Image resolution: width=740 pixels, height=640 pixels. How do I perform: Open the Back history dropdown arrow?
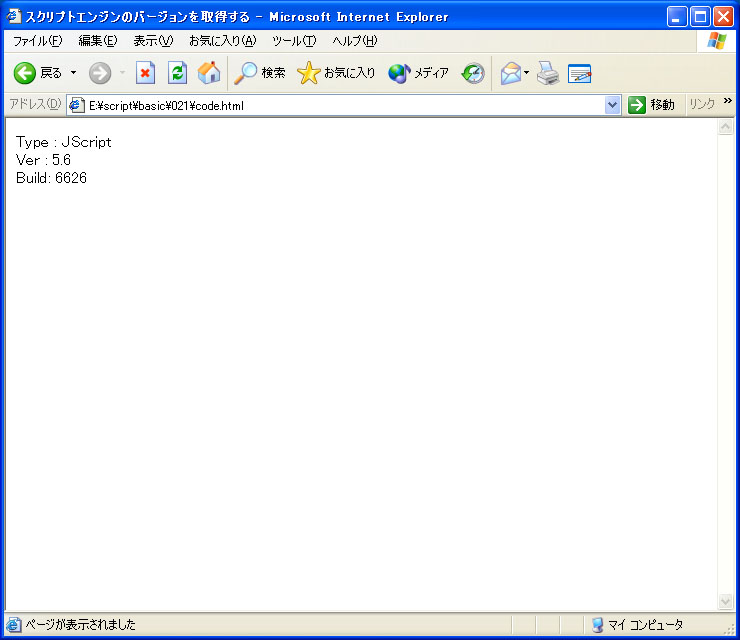[73, 73]
